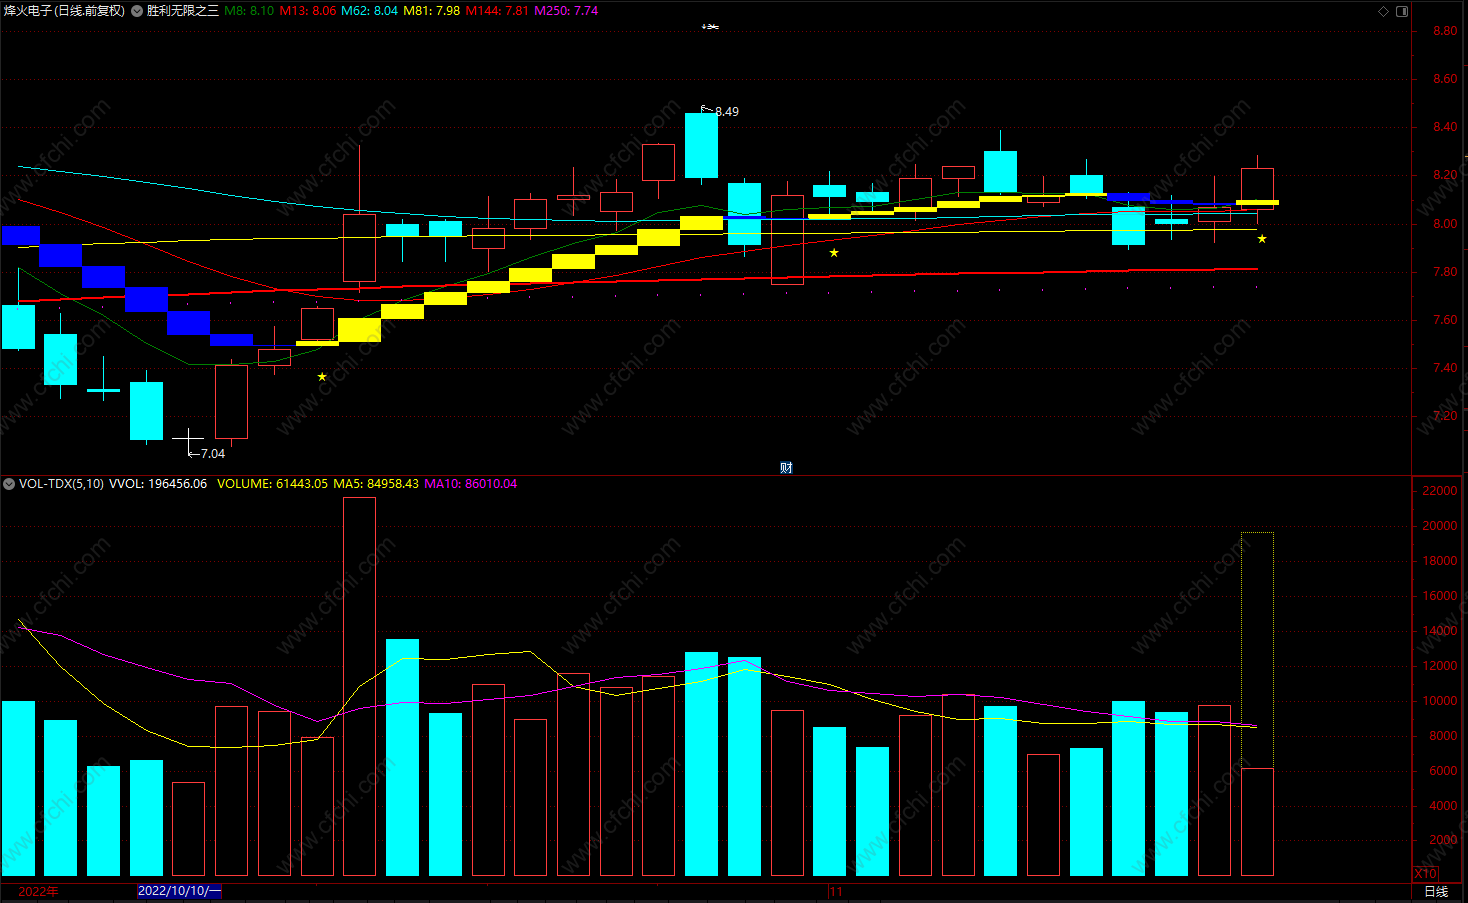Viewport: 1468px width, 903px height.
Task: Click the MA5: 84958.43 volume label
Action: (x=376, y=484)
